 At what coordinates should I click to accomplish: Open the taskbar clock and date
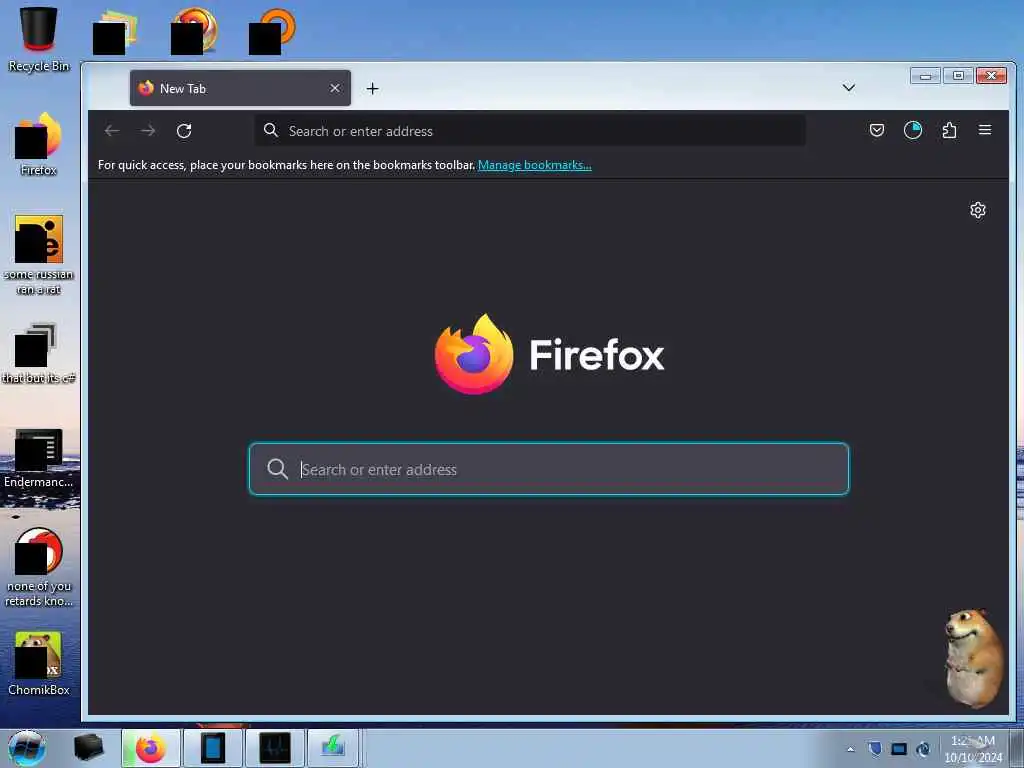[x=972, y=748]
